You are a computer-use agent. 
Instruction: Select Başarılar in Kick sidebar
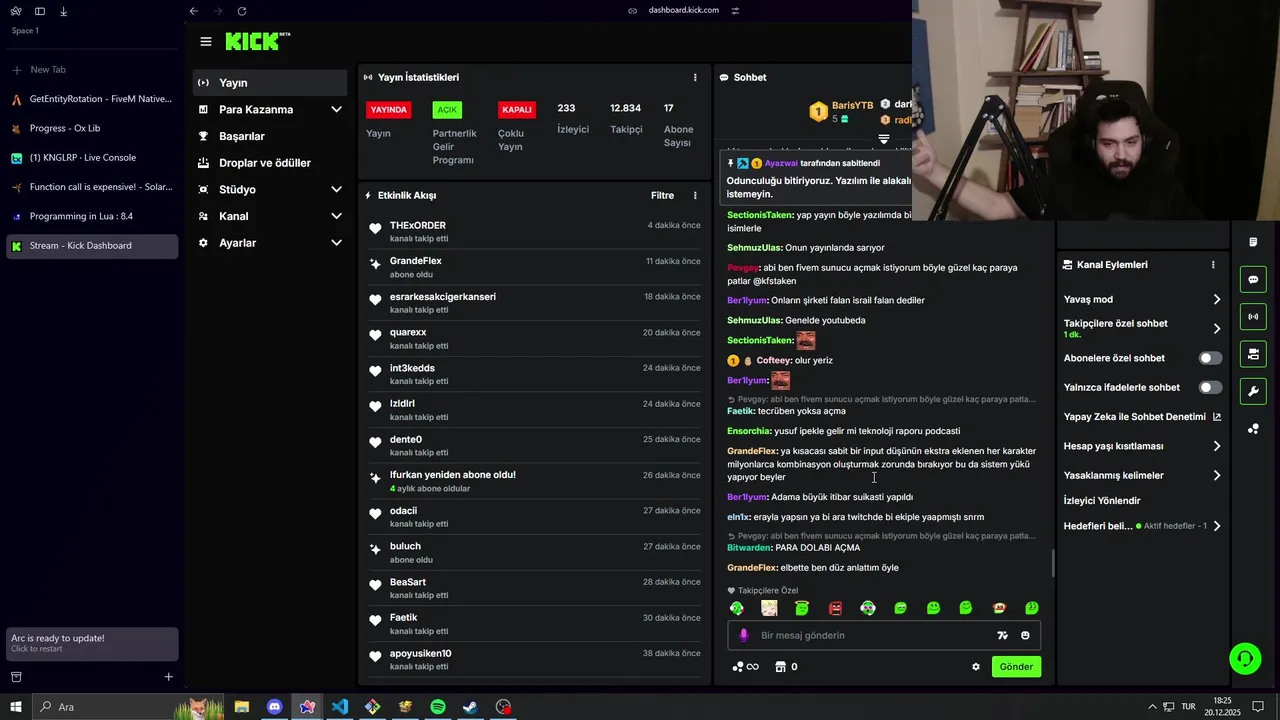click(270, 136)
